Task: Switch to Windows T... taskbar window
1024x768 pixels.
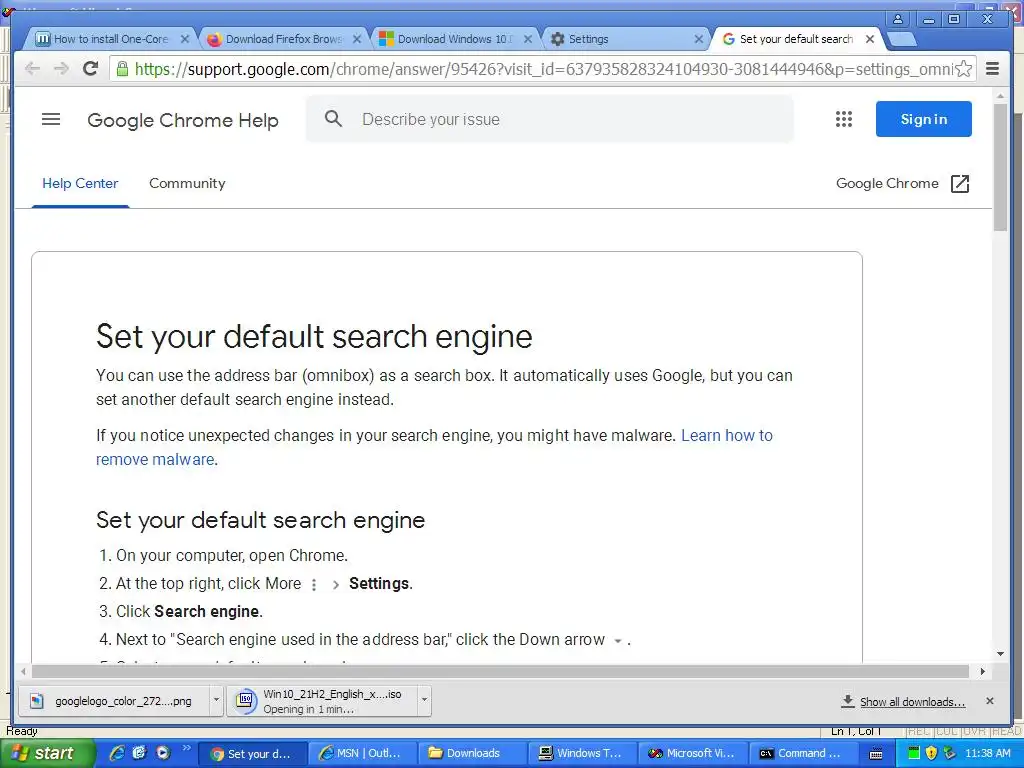Action: pos(582,753)
